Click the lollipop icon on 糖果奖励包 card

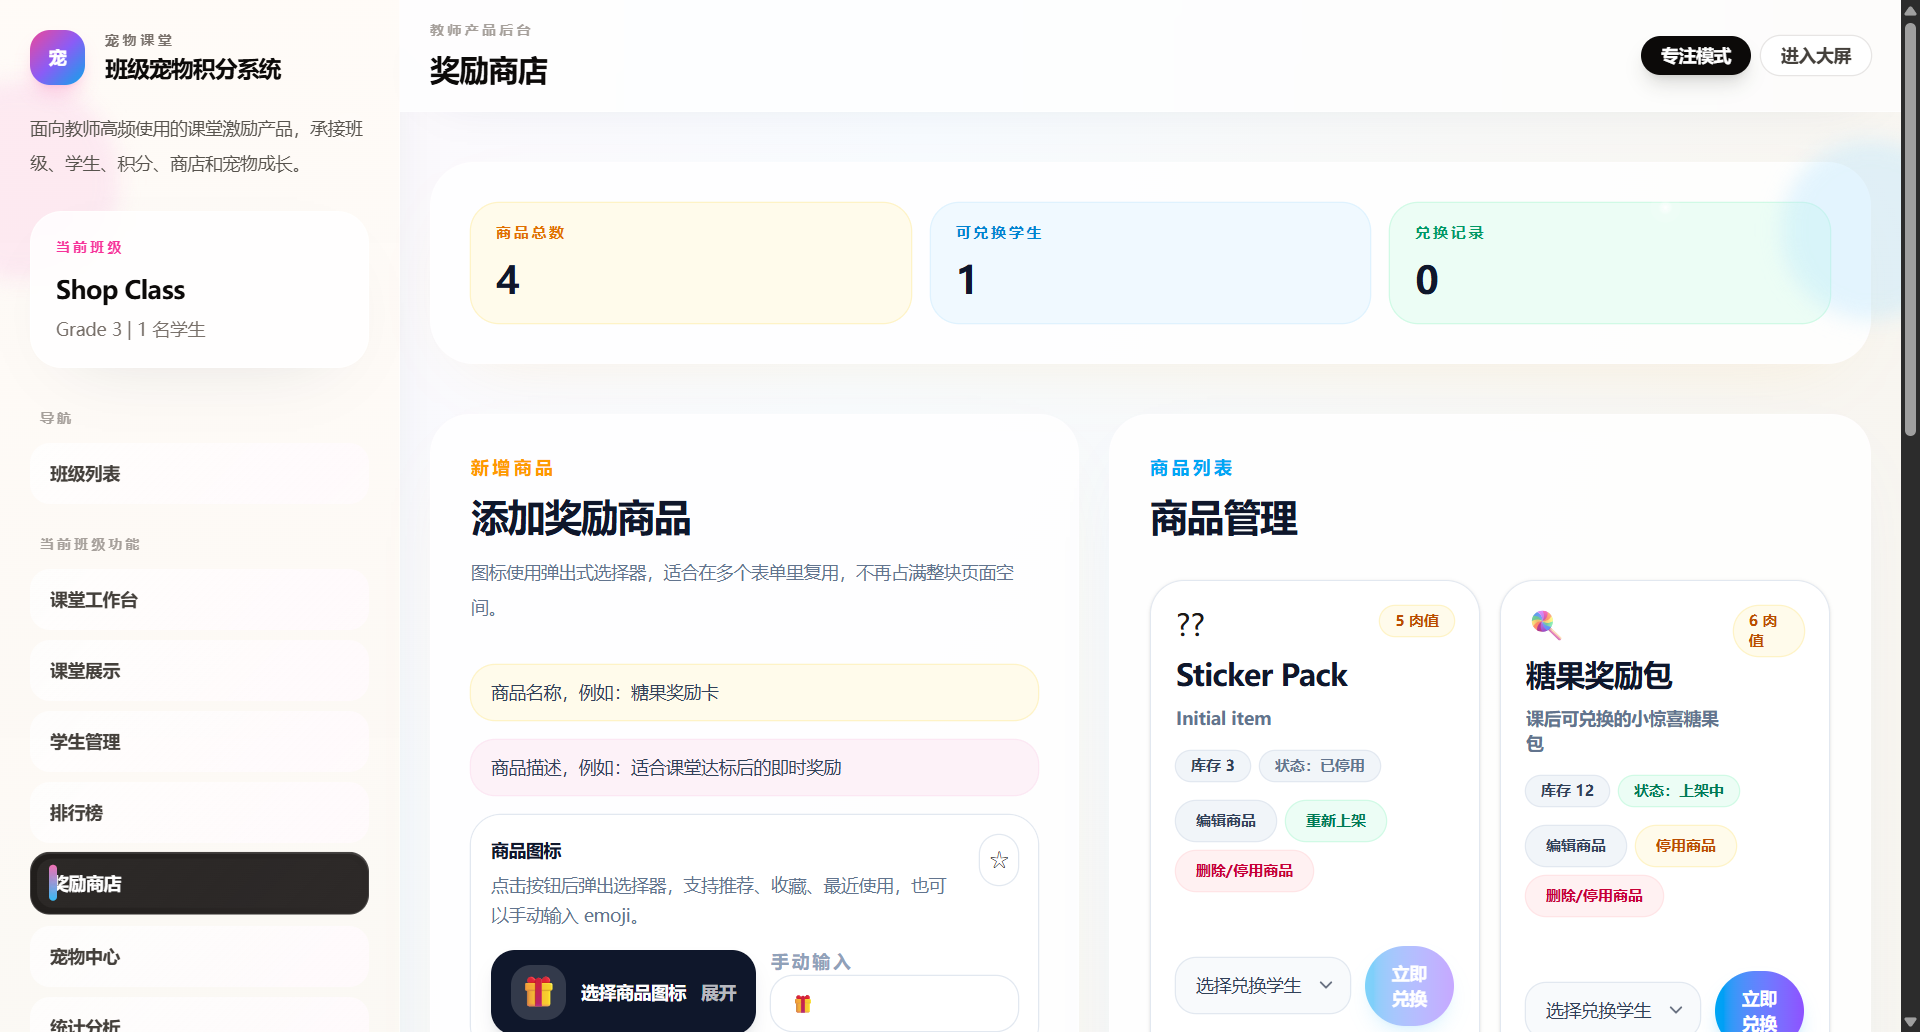(1544, 624)
